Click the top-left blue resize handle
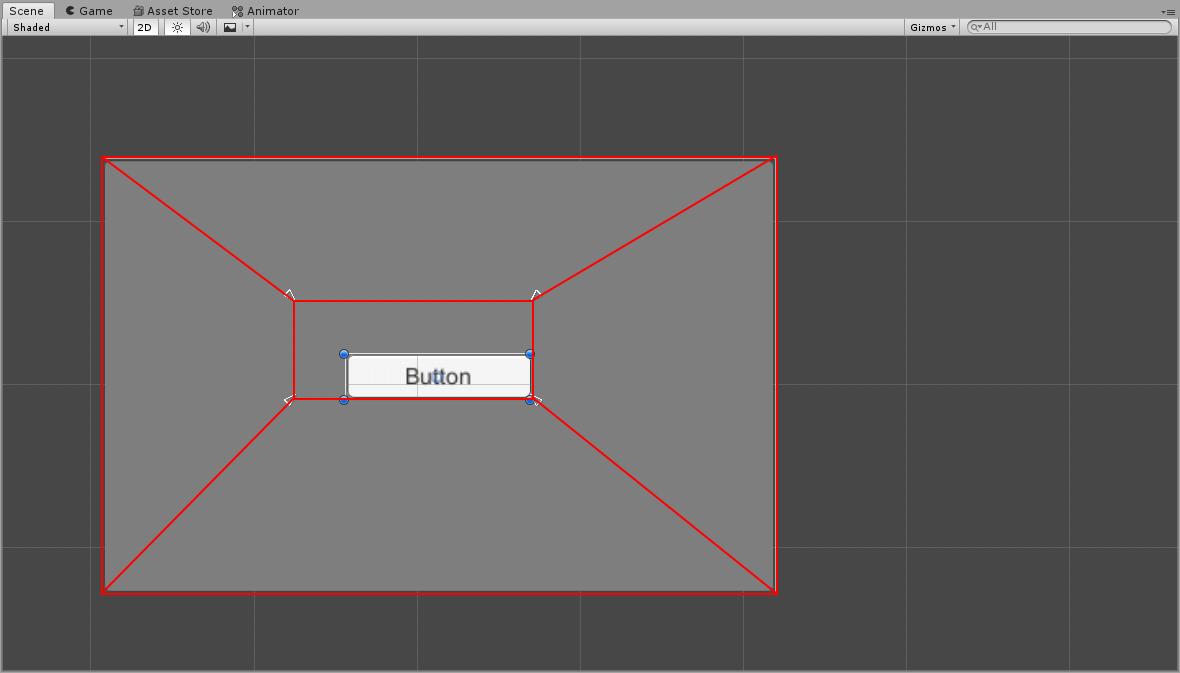Viewport: 1180px width, 673px height. click(x=344, y=354)
